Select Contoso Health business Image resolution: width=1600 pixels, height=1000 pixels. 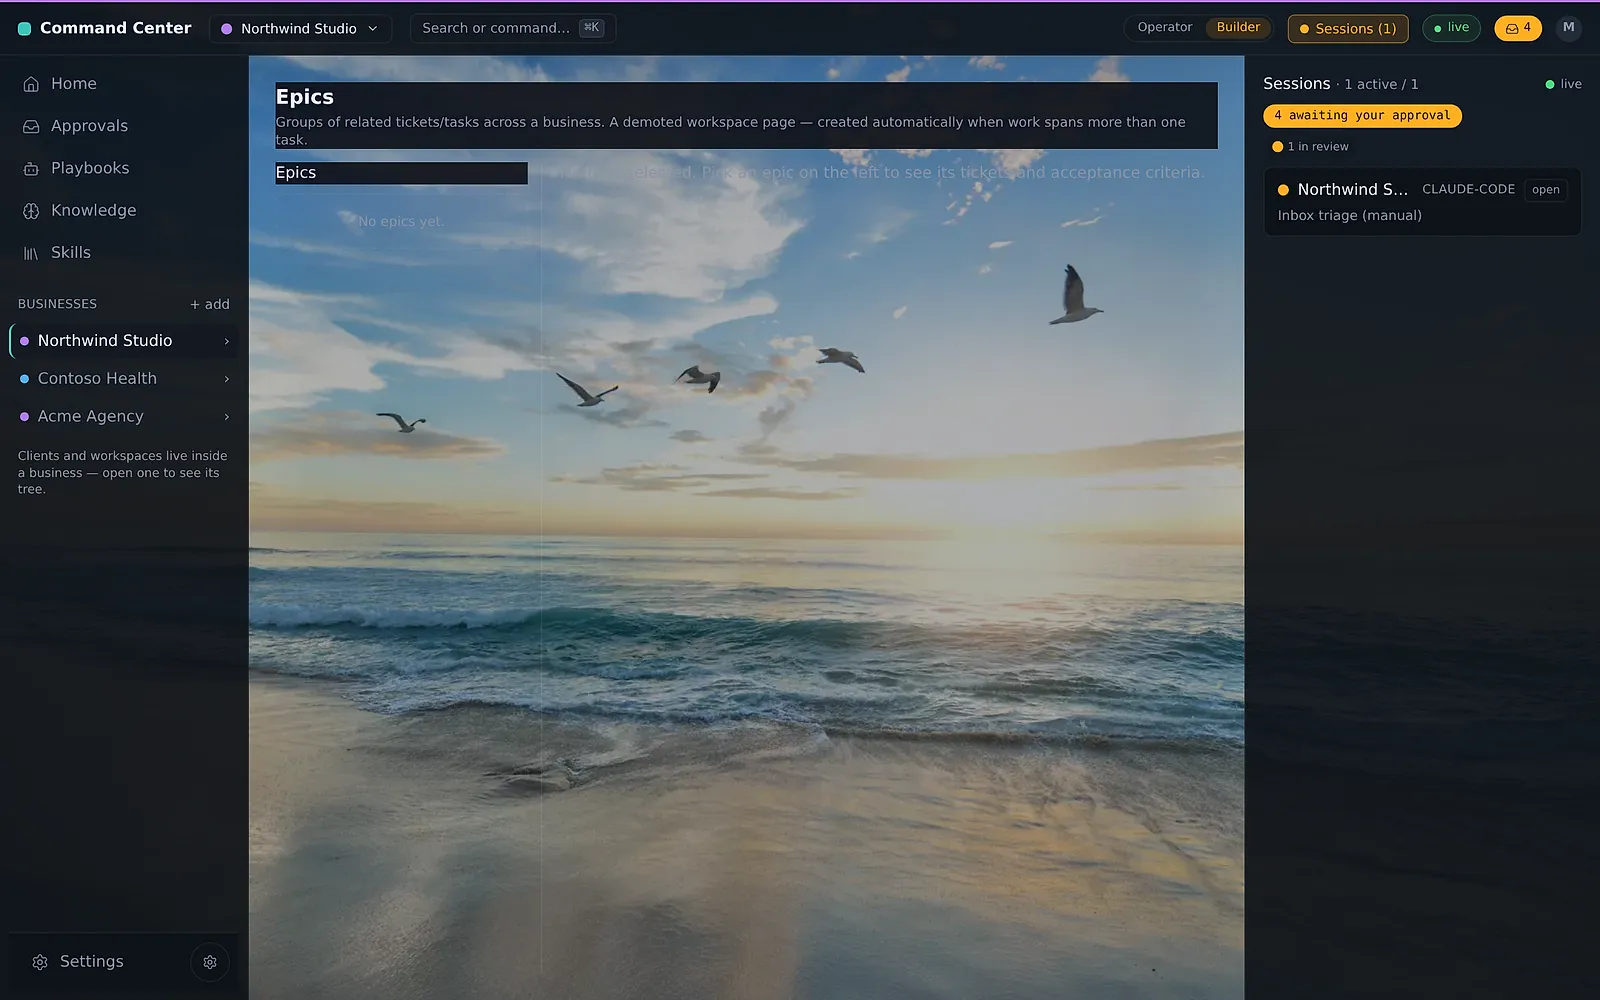(124, 379)
